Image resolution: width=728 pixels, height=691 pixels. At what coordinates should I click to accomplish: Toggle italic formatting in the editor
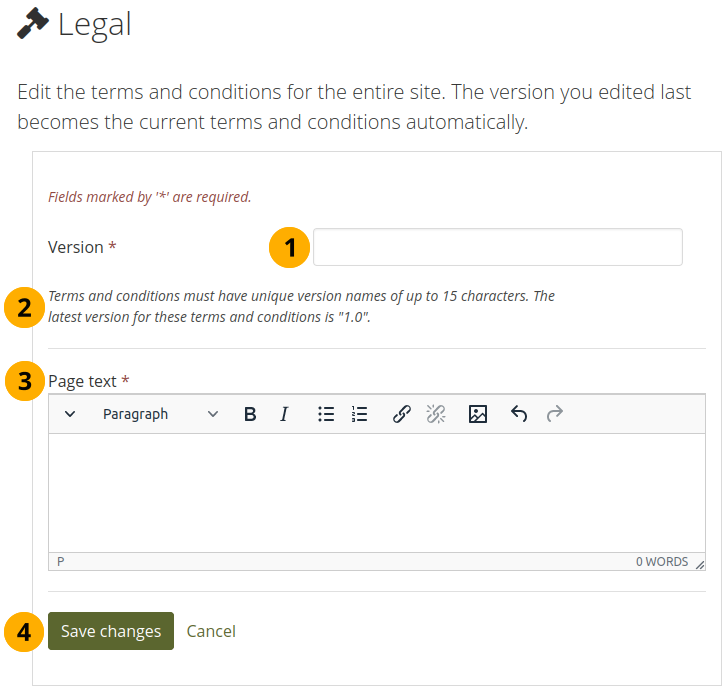(284, 414)
